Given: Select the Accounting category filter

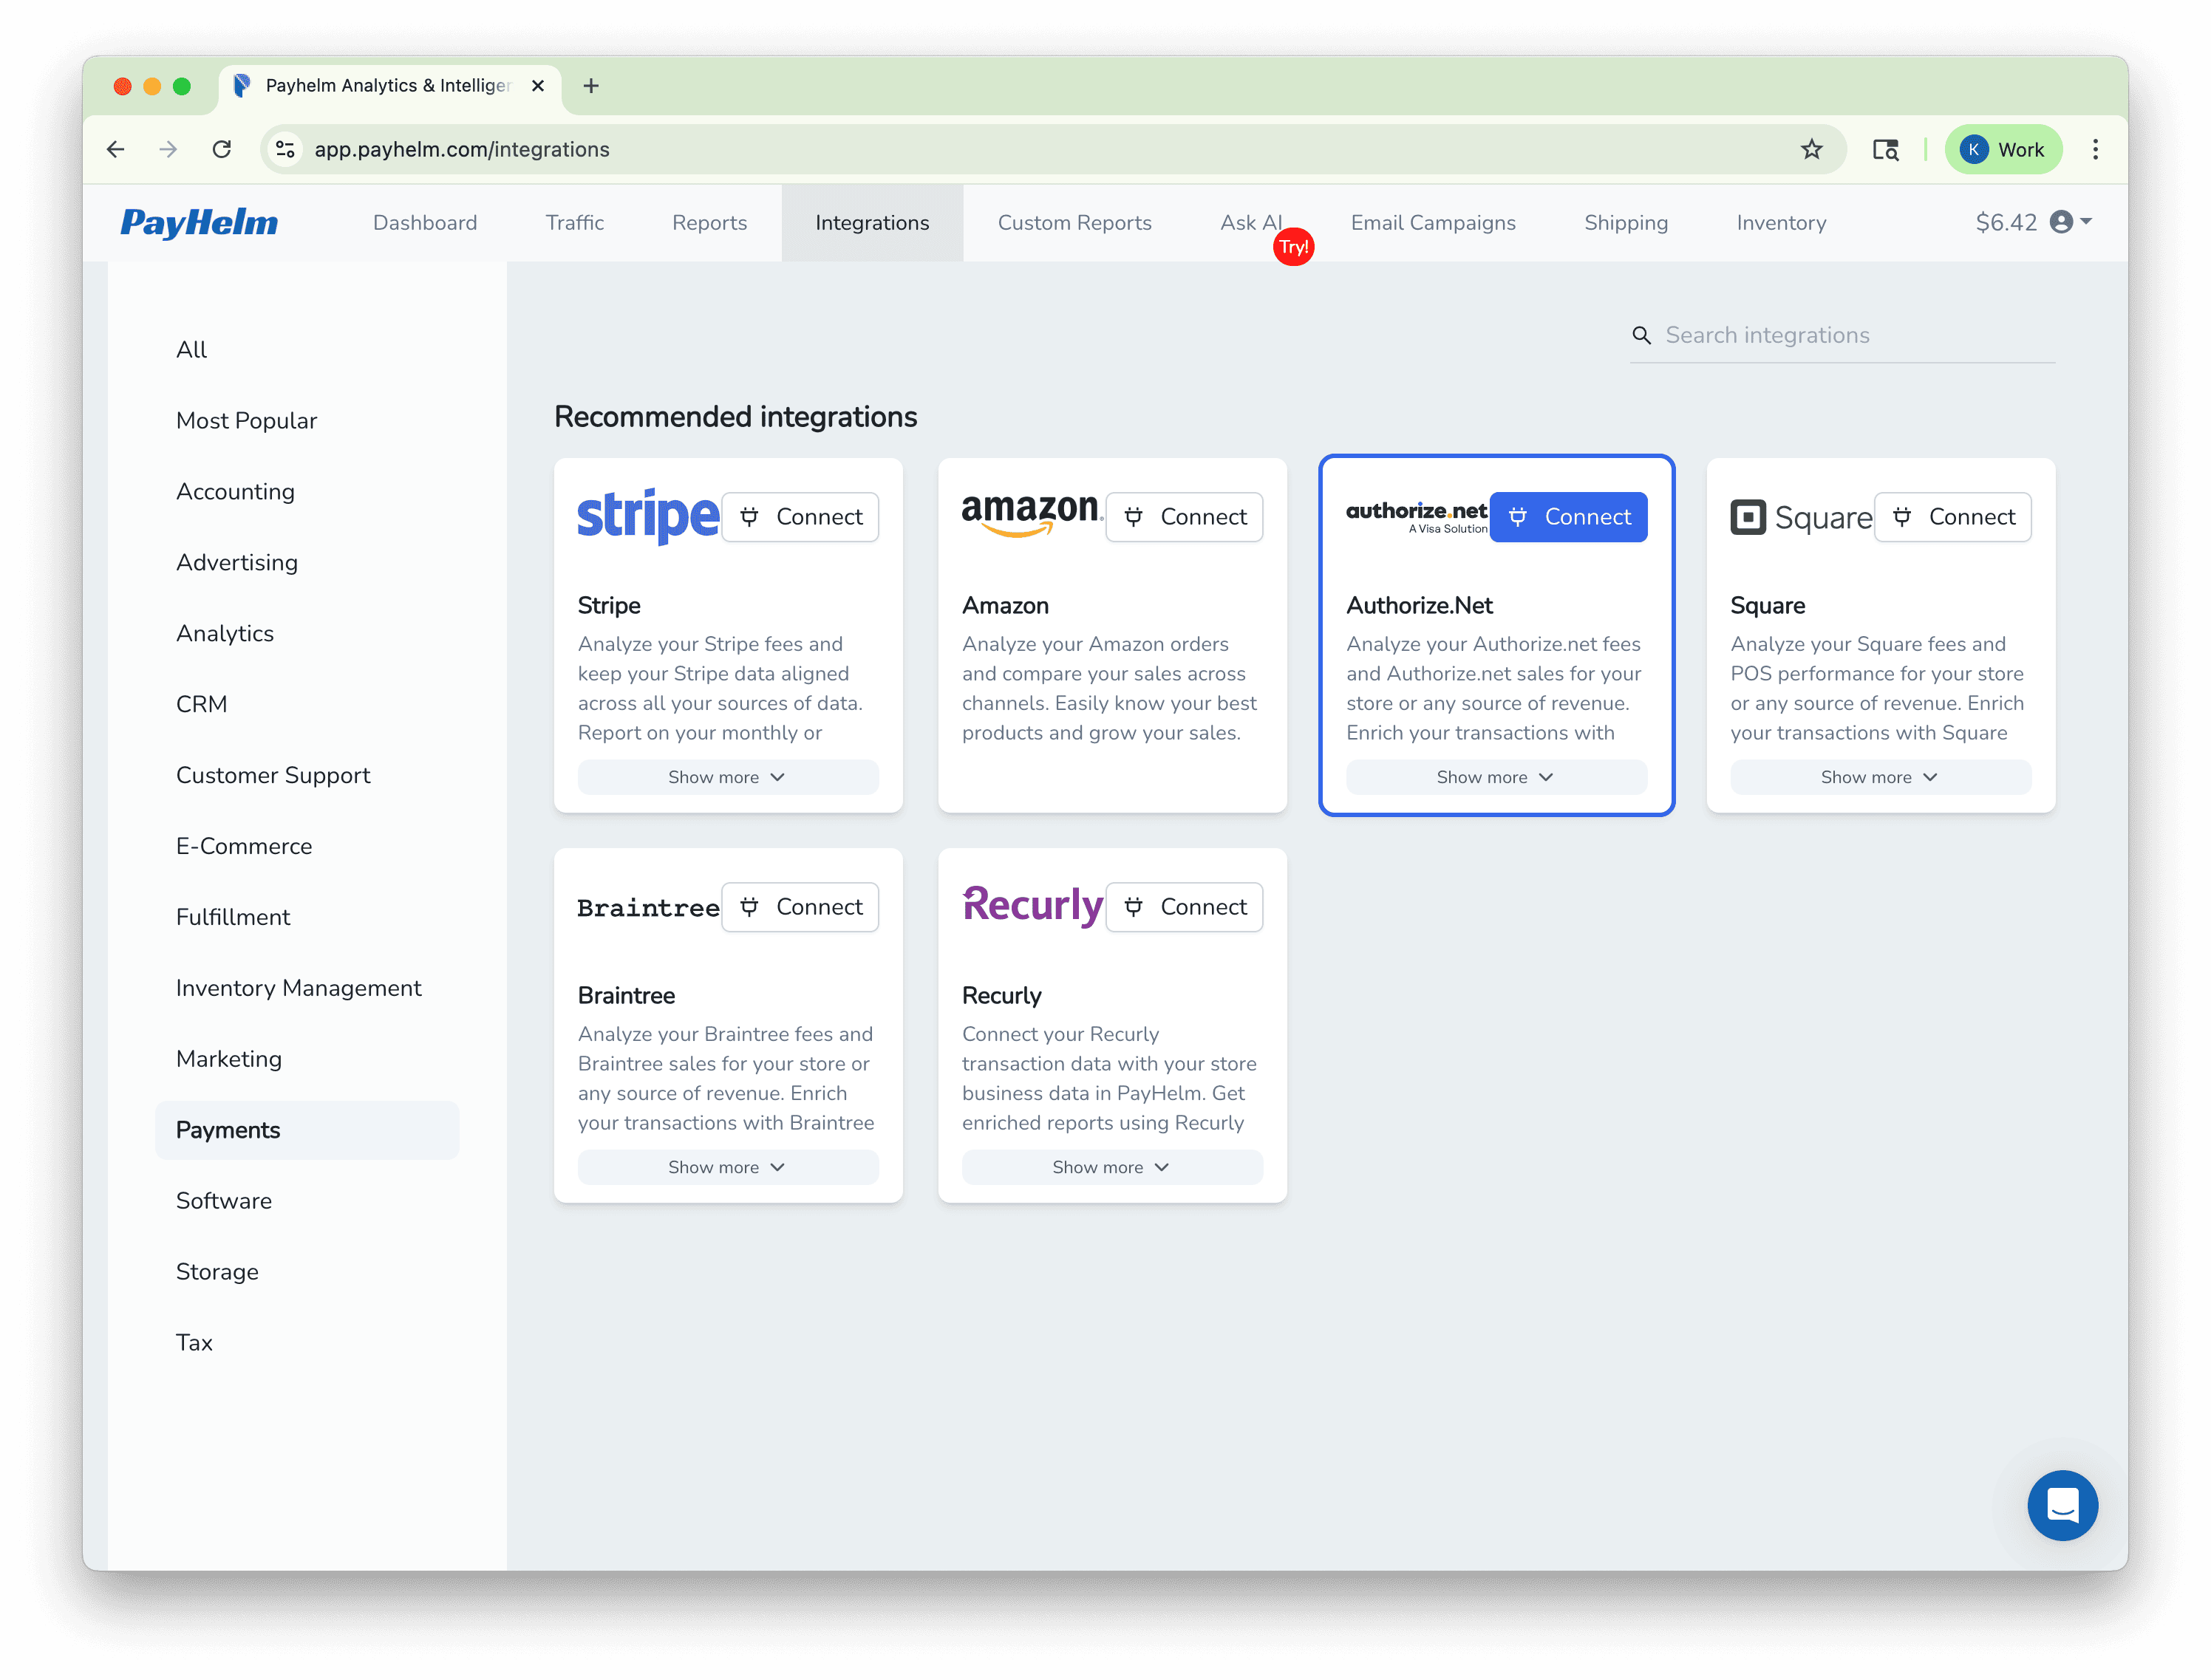Looking at the screenshot, I should click(x=236, y=491).
